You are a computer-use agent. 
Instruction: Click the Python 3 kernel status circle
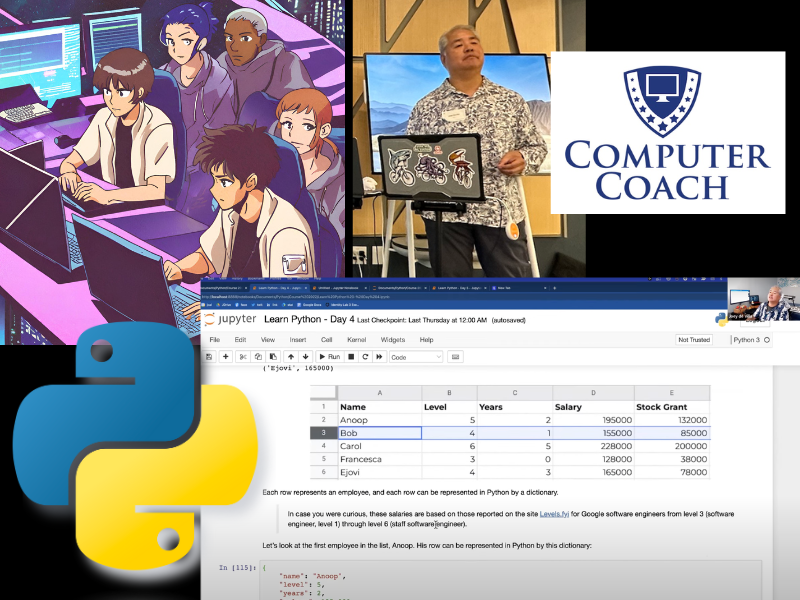pos(767,340)
